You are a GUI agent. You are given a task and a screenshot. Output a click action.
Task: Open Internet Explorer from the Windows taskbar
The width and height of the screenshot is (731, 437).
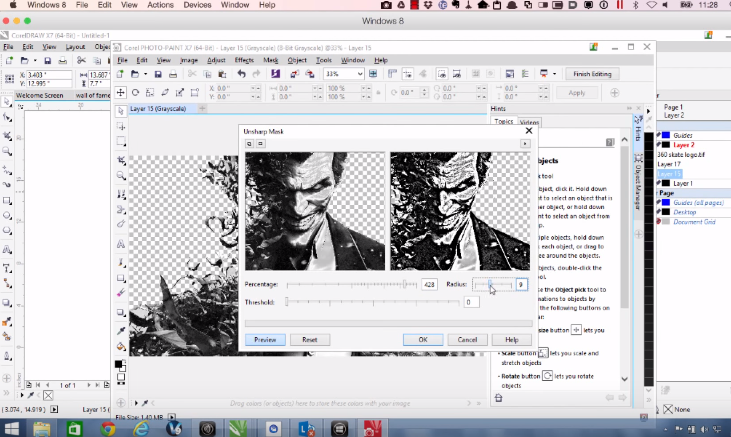[x=141, y=428]
